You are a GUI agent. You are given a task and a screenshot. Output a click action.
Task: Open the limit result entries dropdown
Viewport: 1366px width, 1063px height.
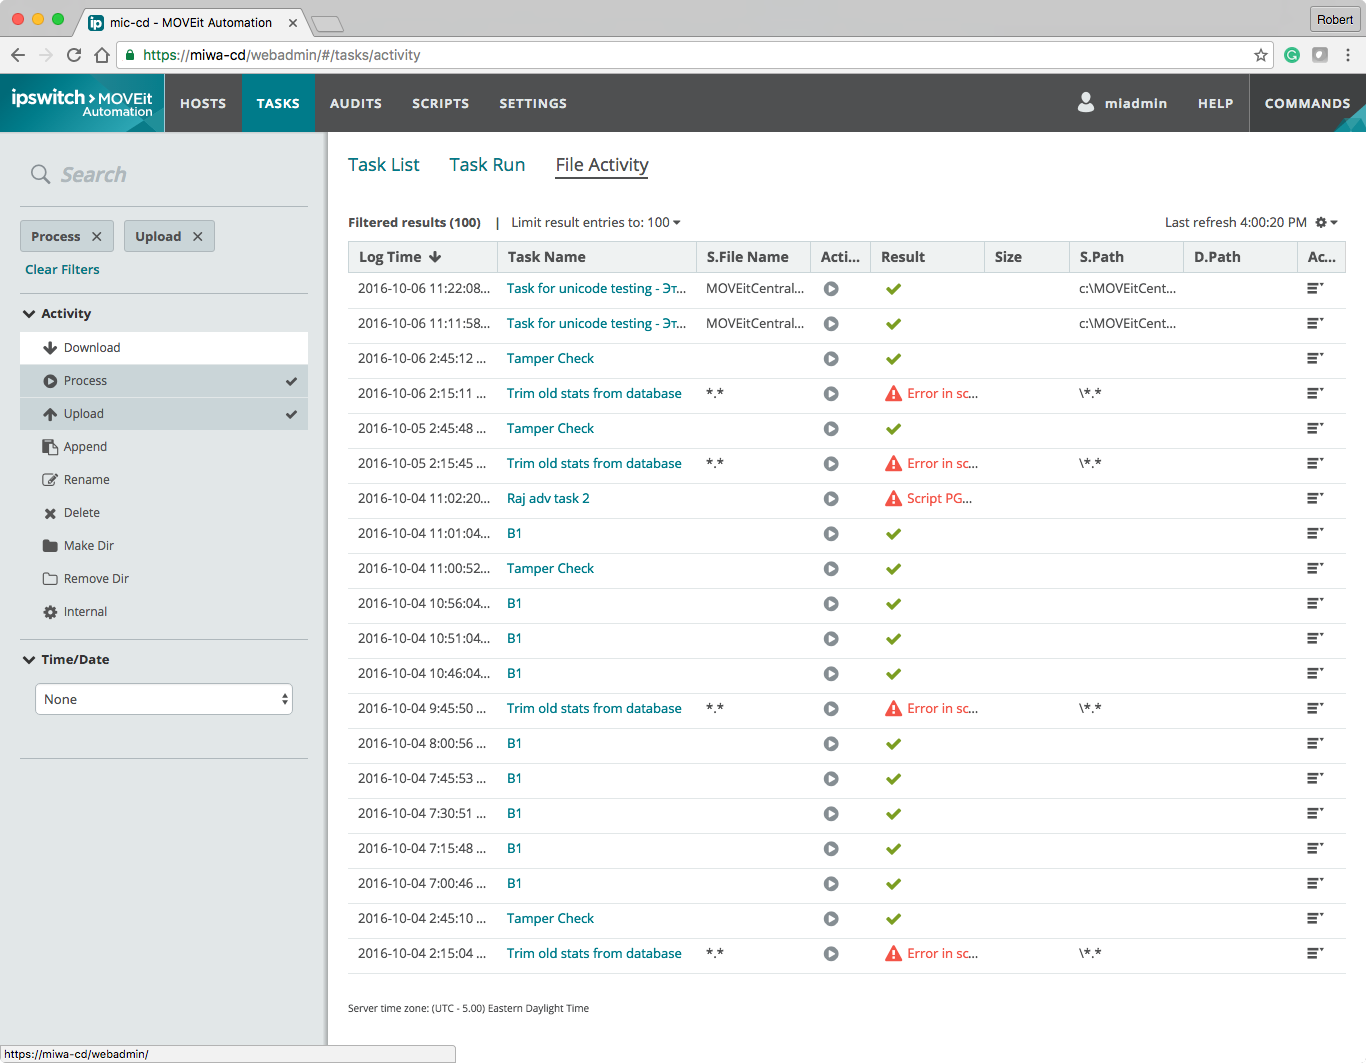596,223
